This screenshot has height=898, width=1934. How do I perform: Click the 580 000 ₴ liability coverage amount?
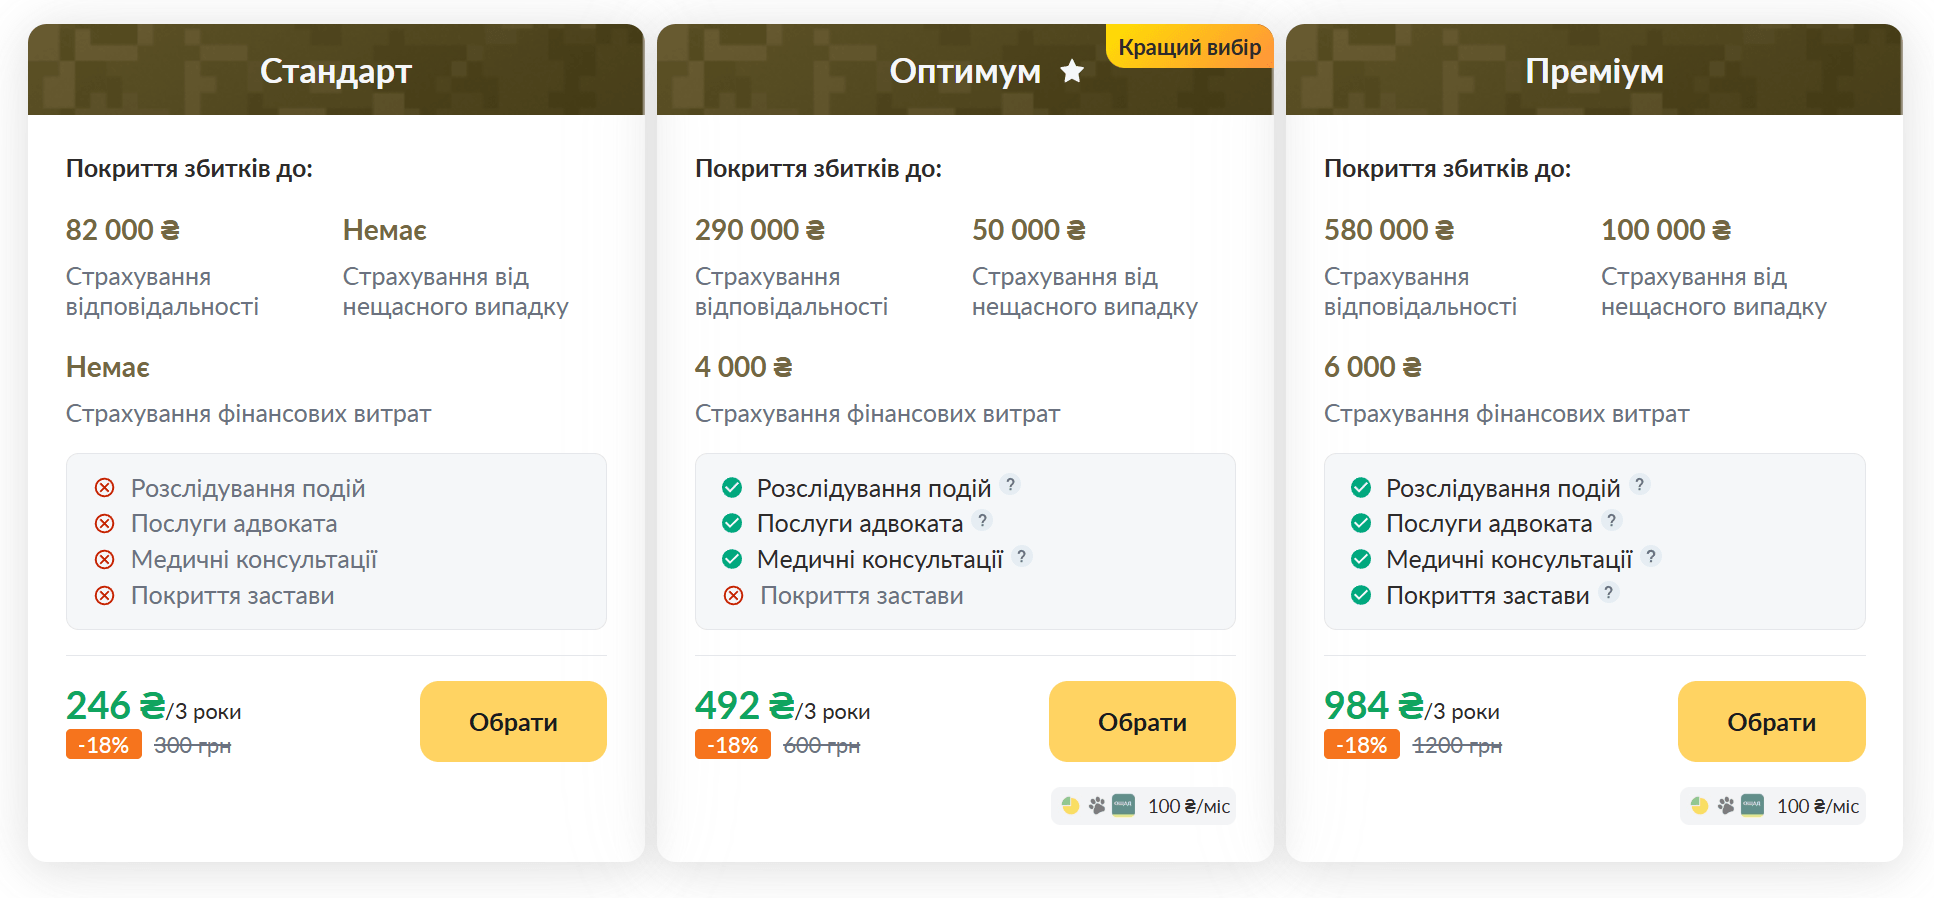click(1389, 230)
